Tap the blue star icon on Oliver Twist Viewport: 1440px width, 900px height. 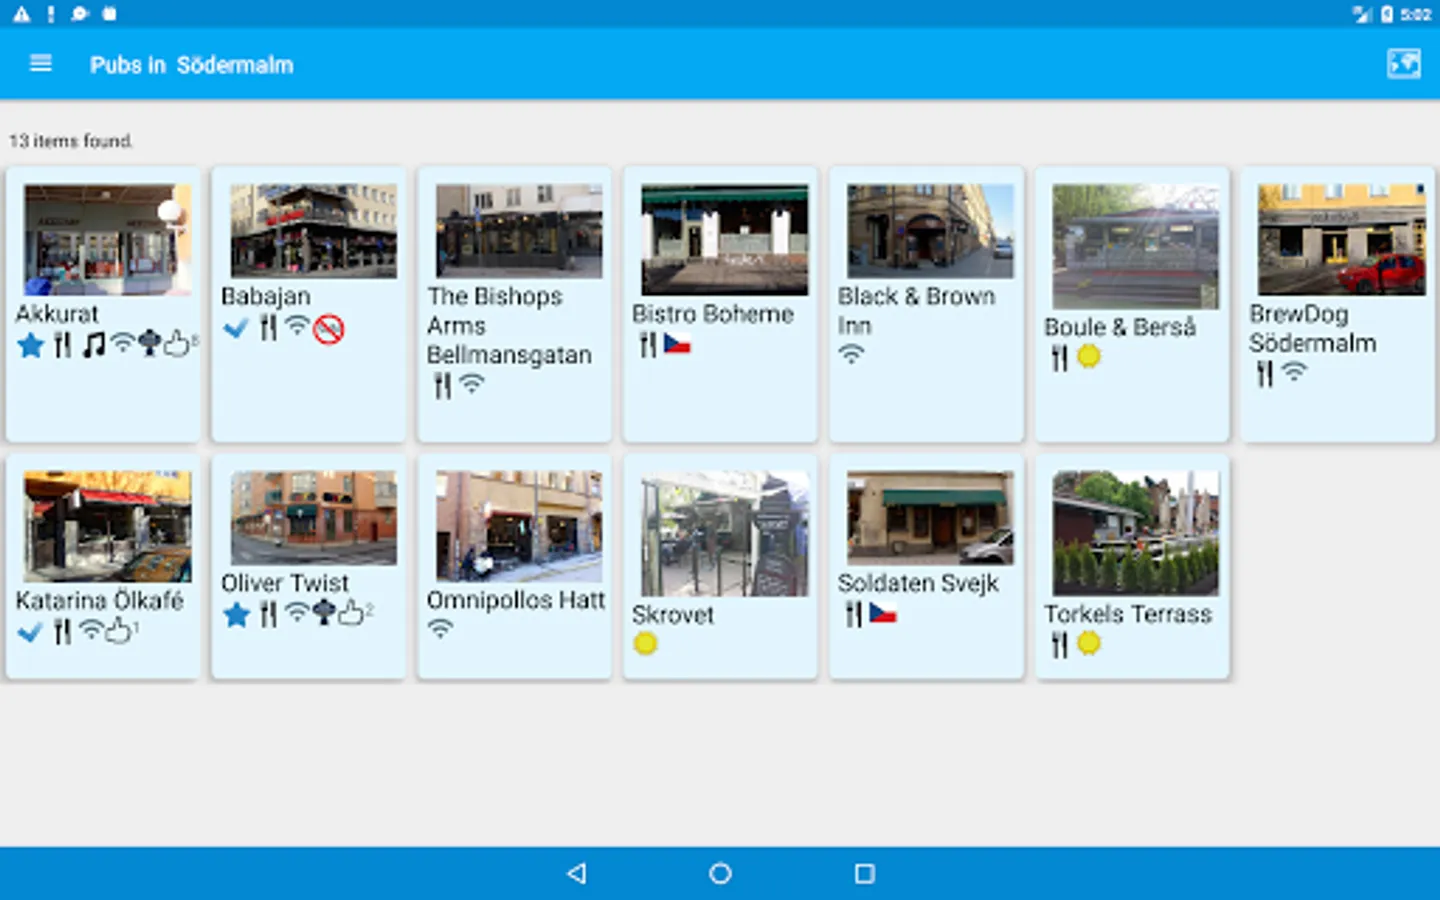(237, 614)
